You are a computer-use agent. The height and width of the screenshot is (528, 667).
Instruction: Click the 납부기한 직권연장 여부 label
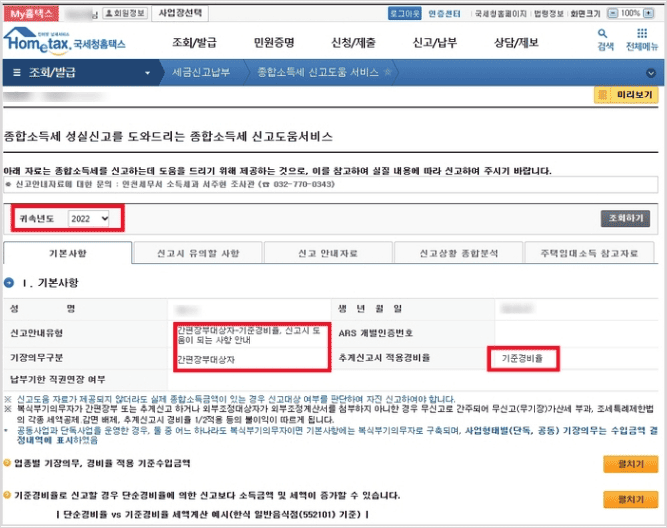[57, 379]
